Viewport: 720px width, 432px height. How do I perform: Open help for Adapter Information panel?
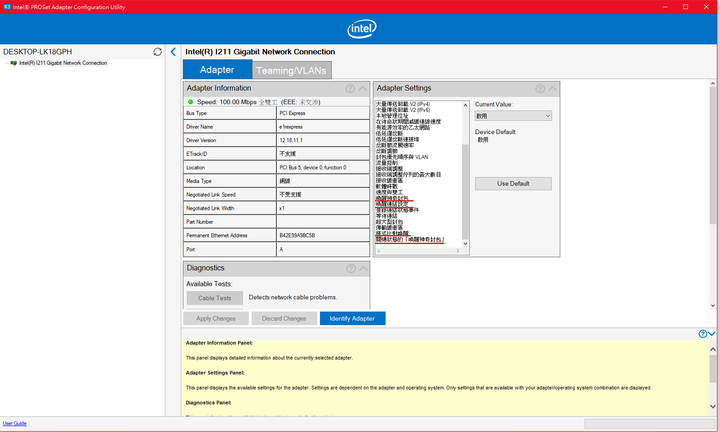(350, 89)
